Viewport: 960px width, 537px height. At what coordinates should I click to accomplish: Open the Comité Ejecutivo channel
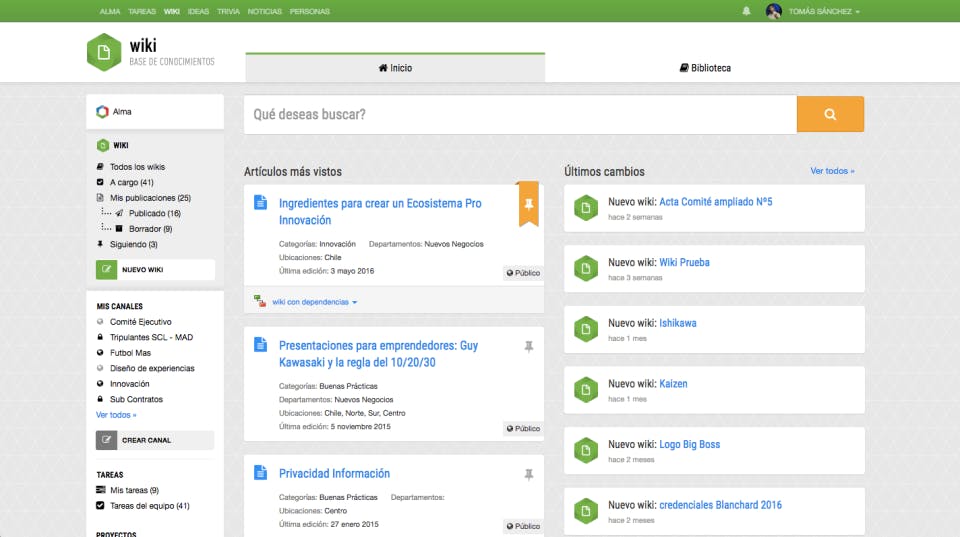[x=140, y=321]
